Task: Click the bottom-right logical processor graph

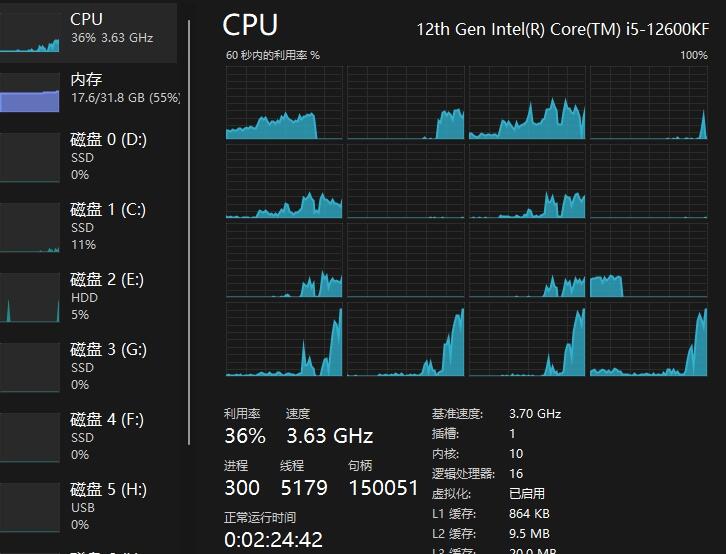Action: tap(648, 340)
